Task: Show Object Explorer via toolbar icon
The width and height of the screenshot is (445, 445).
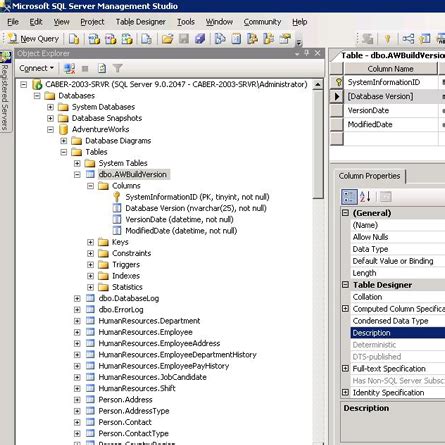Action: (x=253, y=39)
